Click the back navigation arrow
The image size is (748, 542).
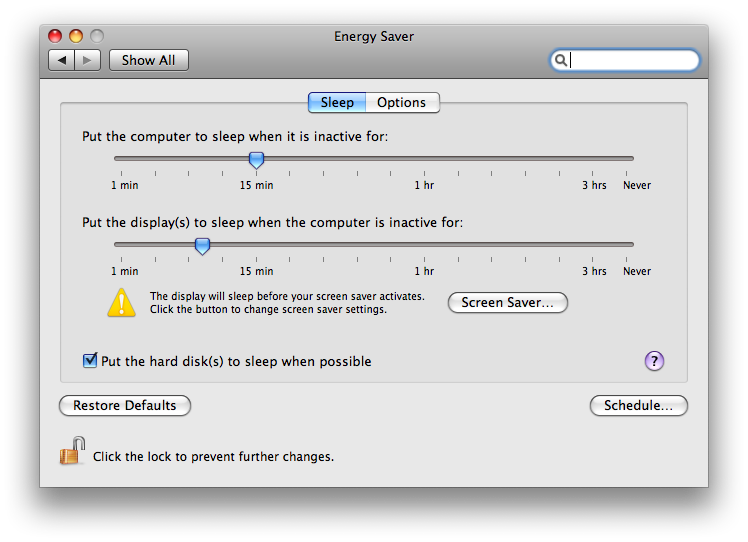(x=62, y=61)
